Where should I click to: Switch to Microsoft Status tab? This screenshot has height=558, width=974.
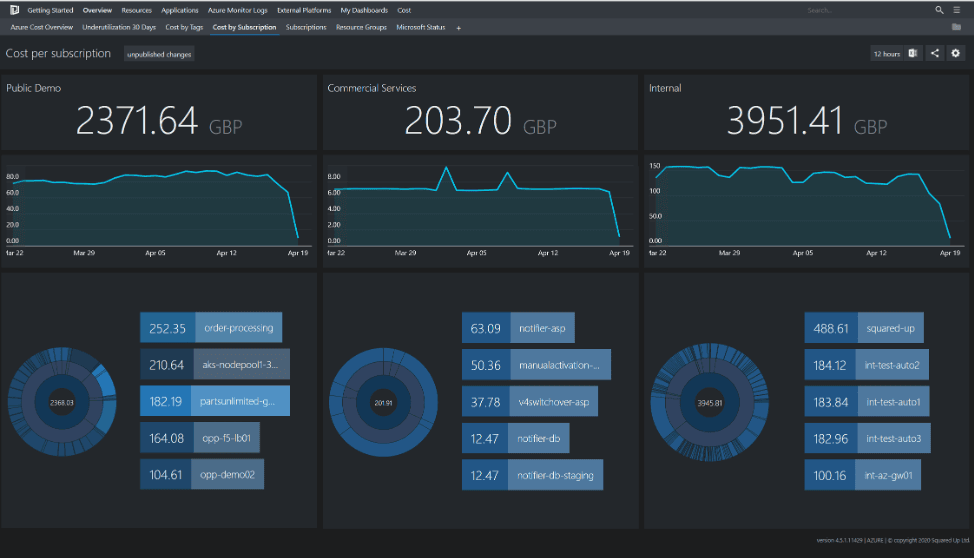(x=421, y=27)
